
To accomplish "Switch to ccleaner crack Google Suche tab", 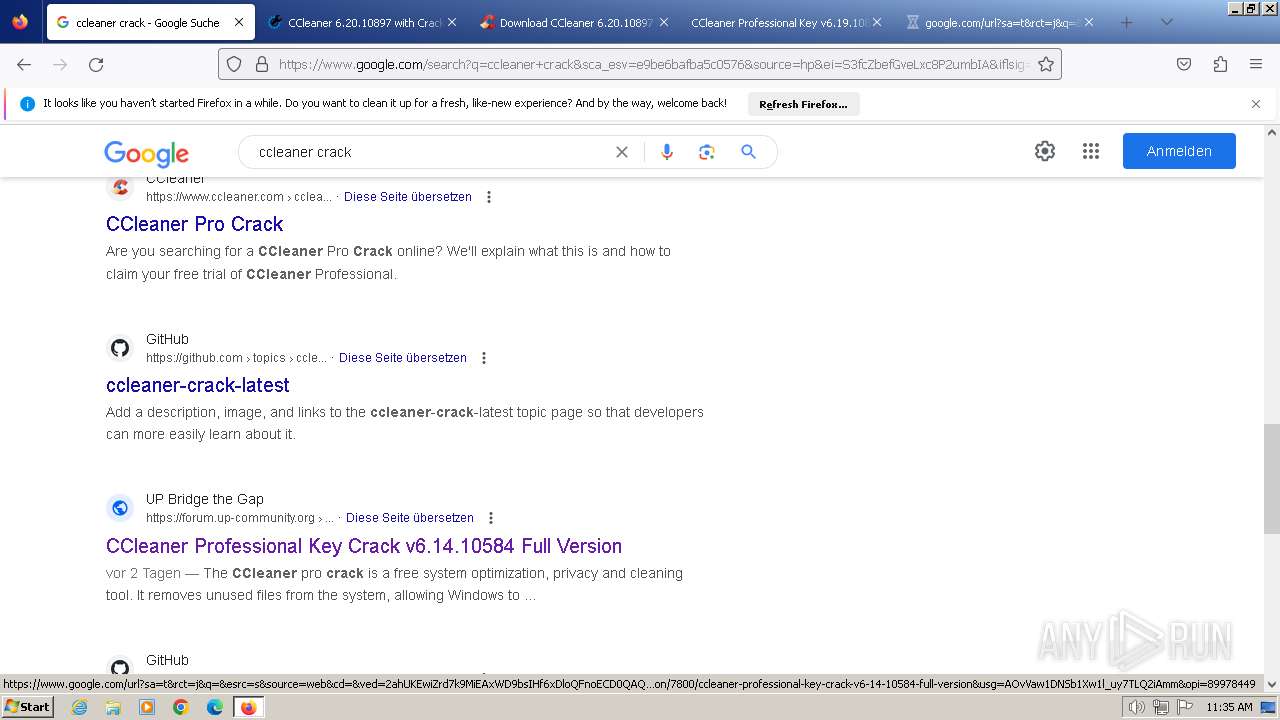I will [x=148, y=22].
